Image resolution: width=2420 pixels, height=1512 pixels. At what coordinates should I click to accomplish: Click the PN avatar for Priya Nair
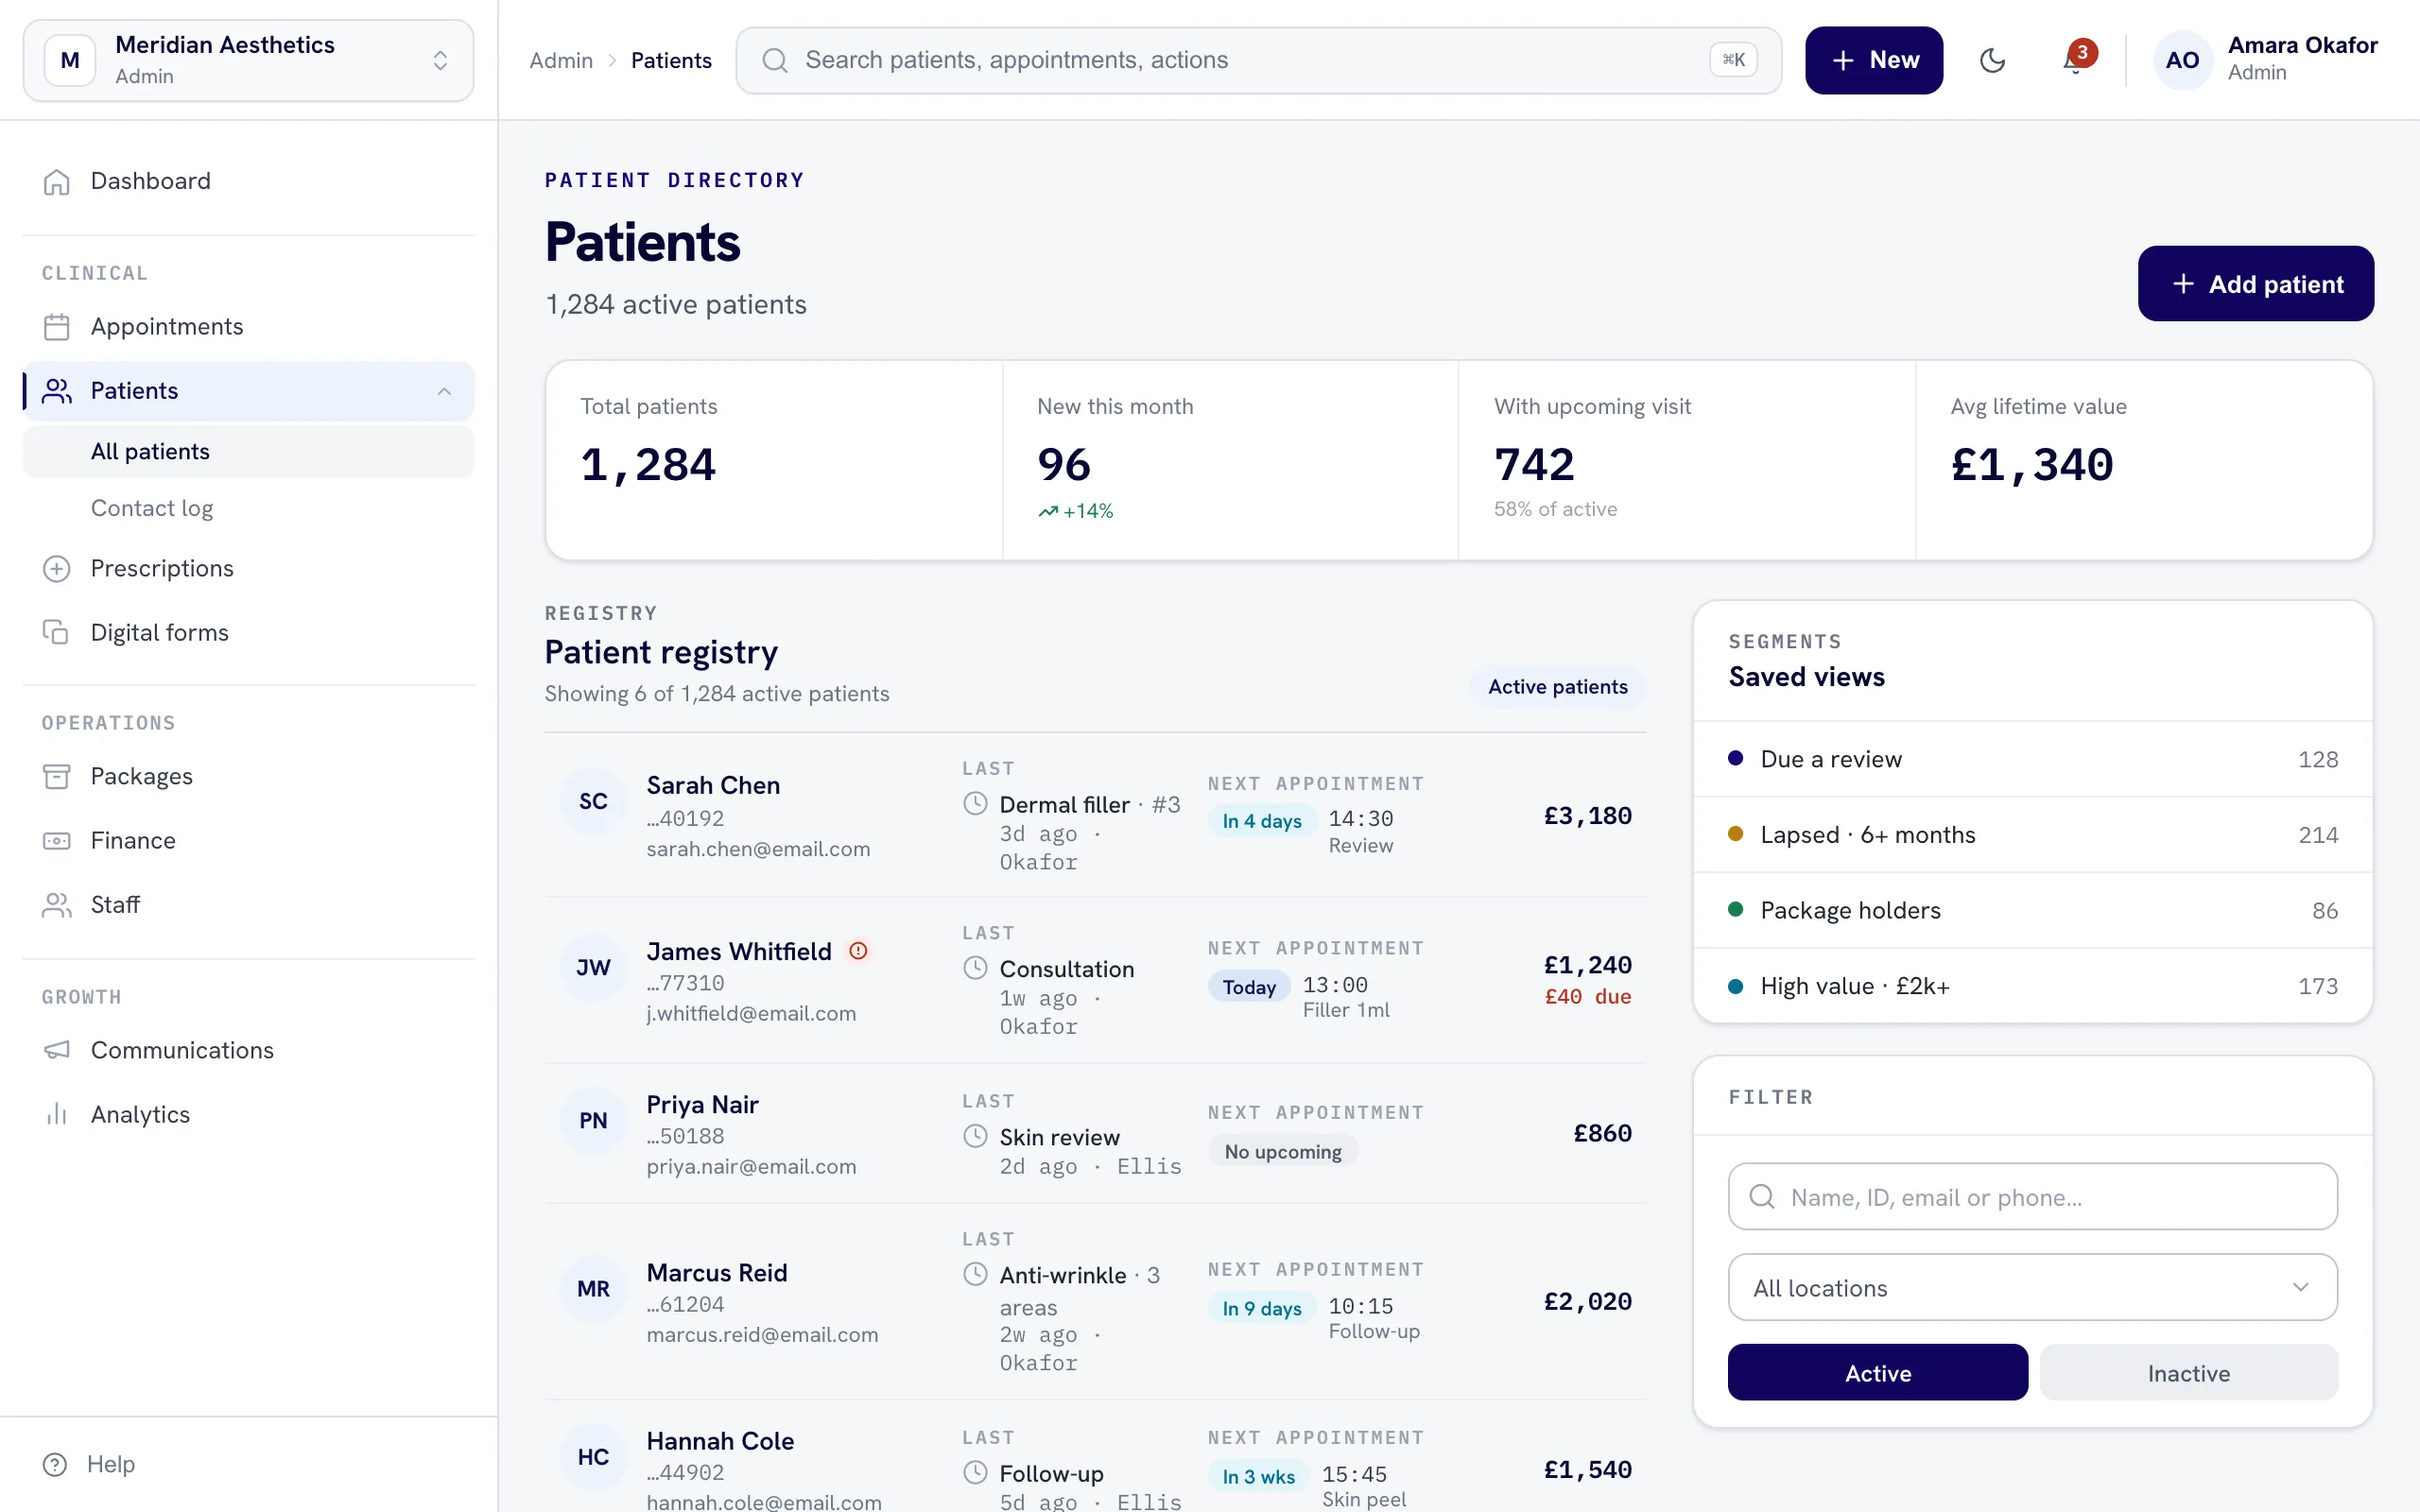tap(593, 1120)
